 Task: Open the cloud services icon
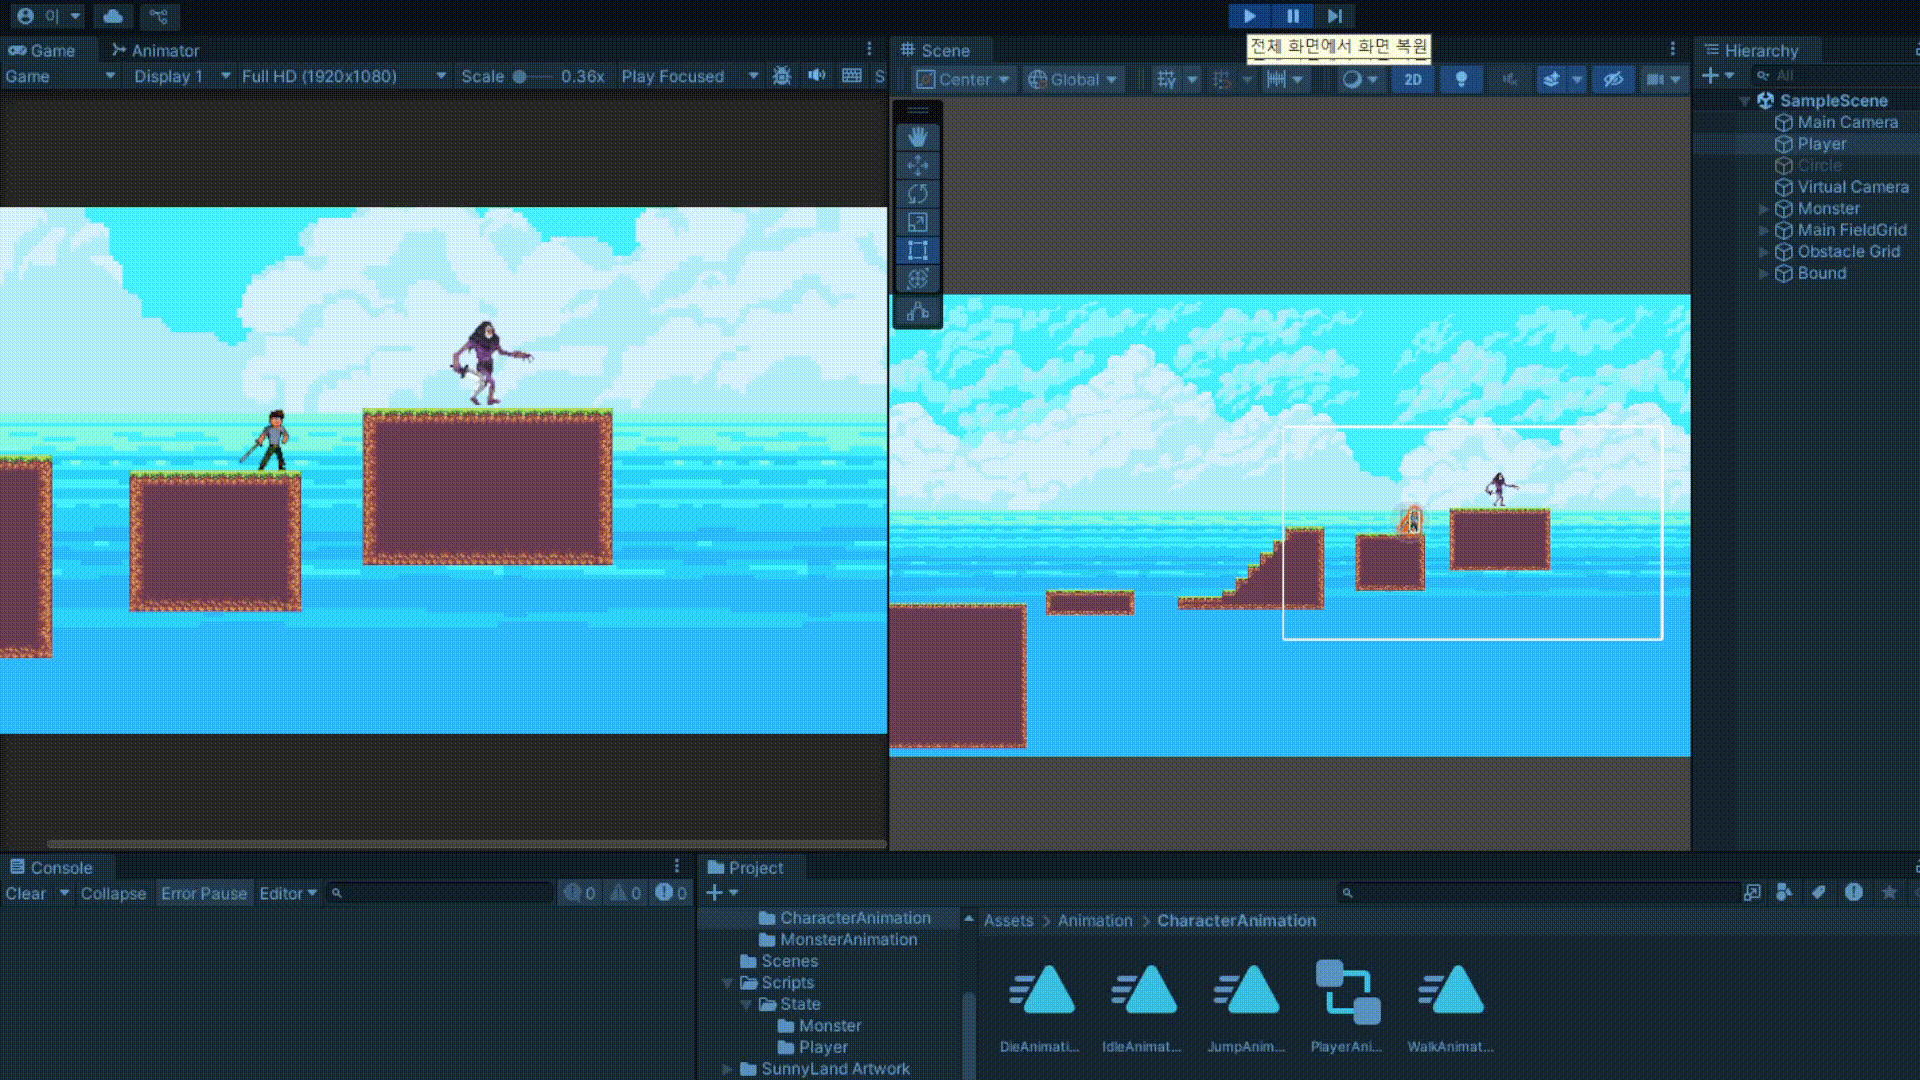113,16
